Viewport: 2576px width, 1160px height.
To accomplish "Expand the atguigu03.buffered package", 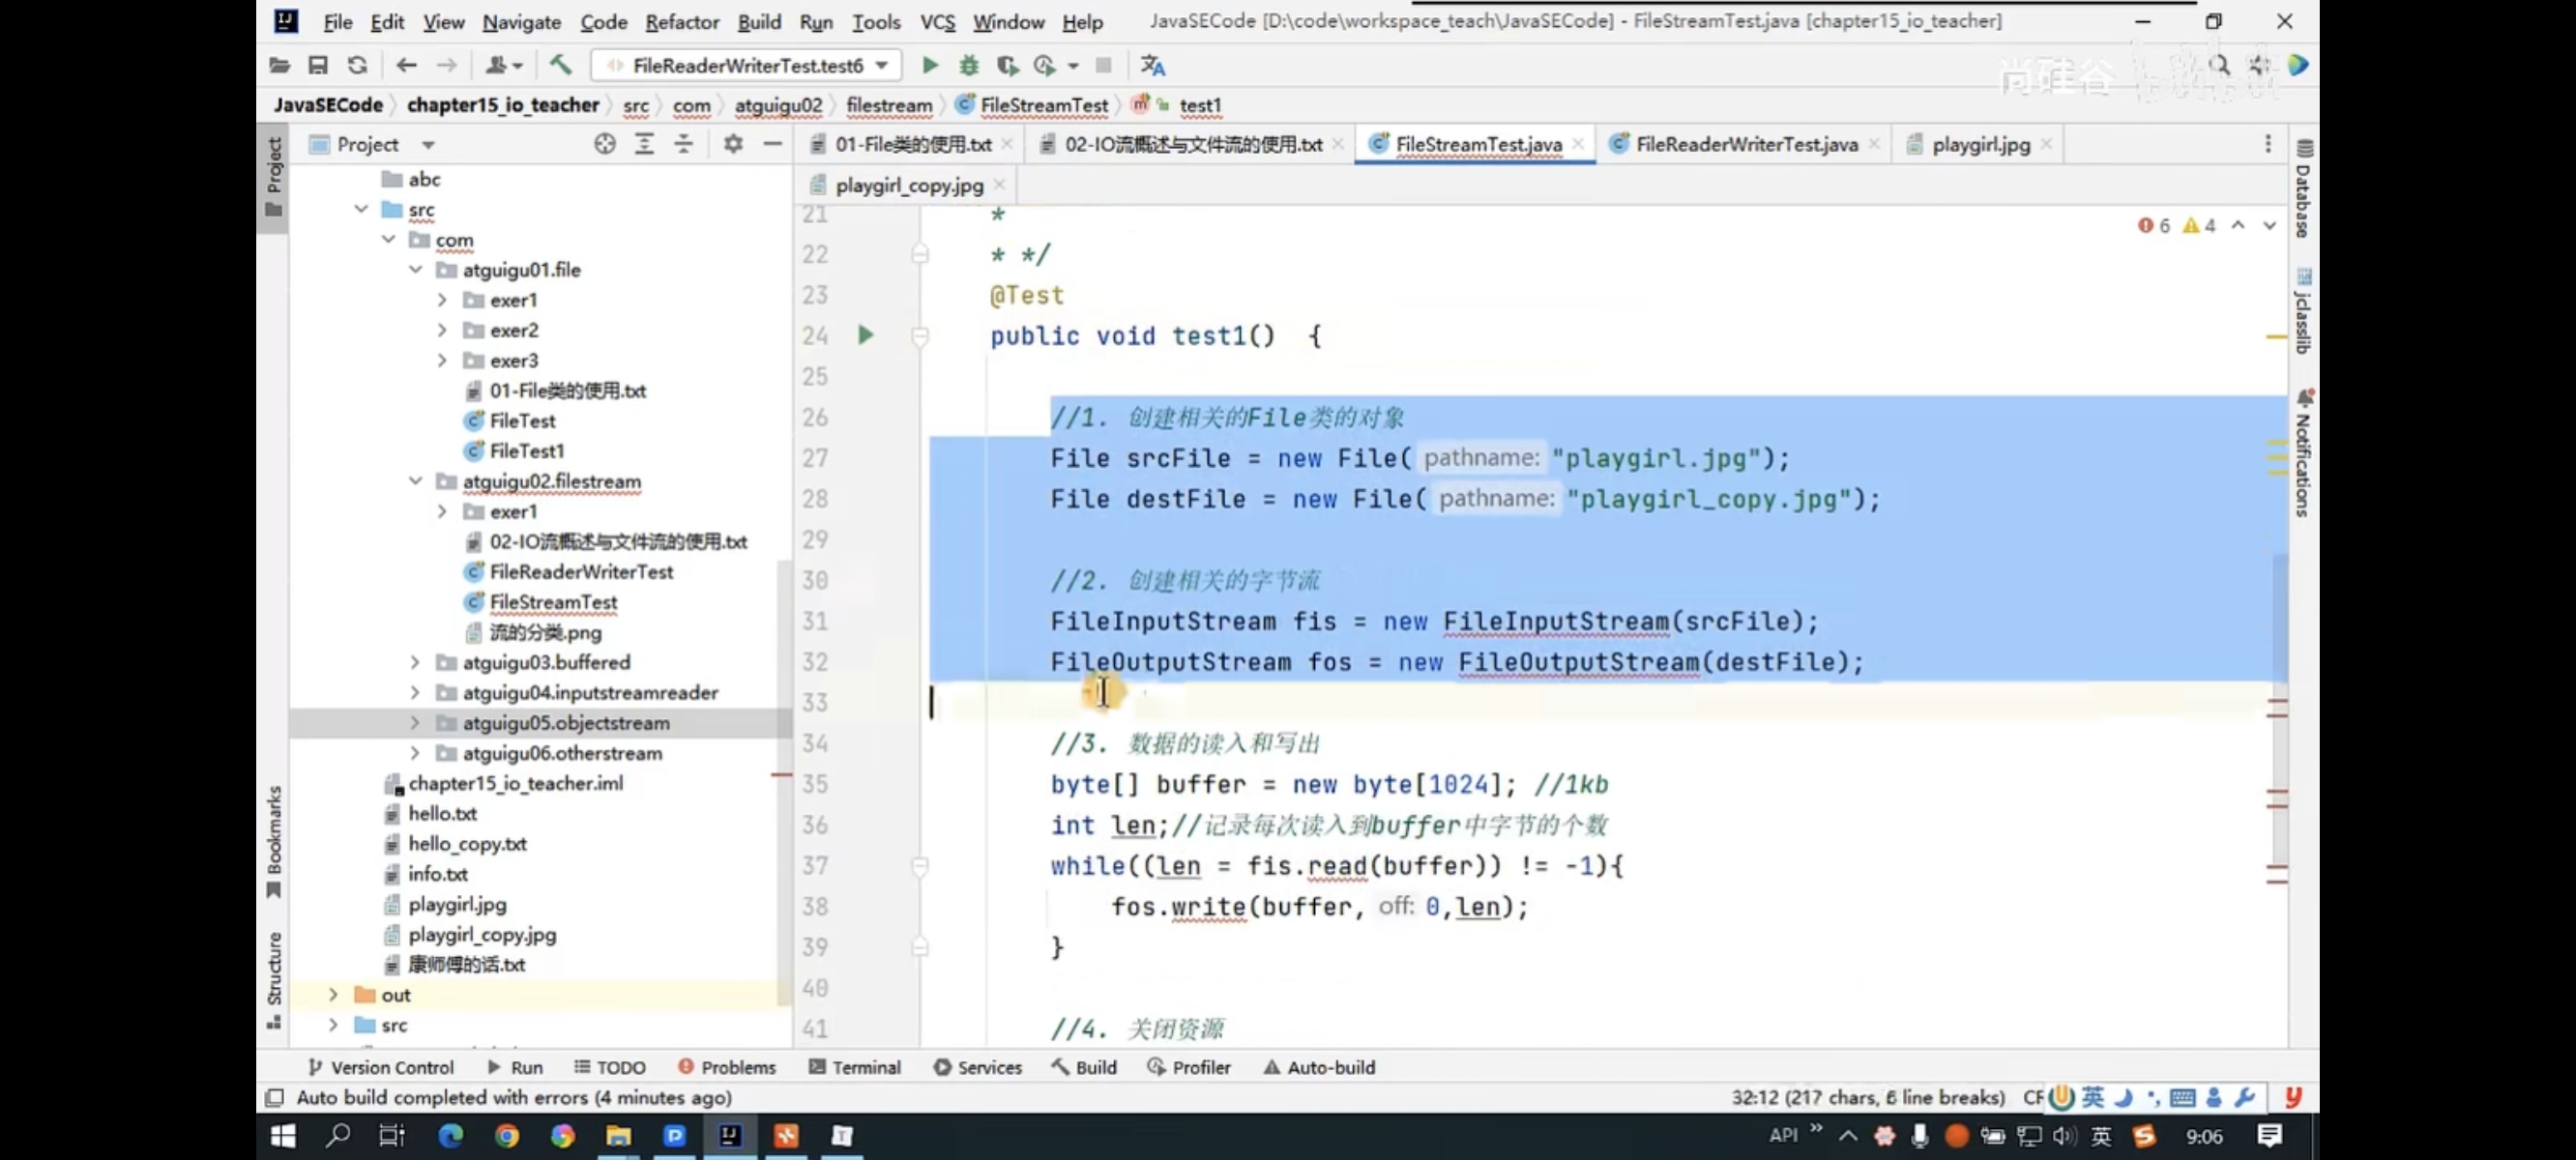I will click(415, 662).
